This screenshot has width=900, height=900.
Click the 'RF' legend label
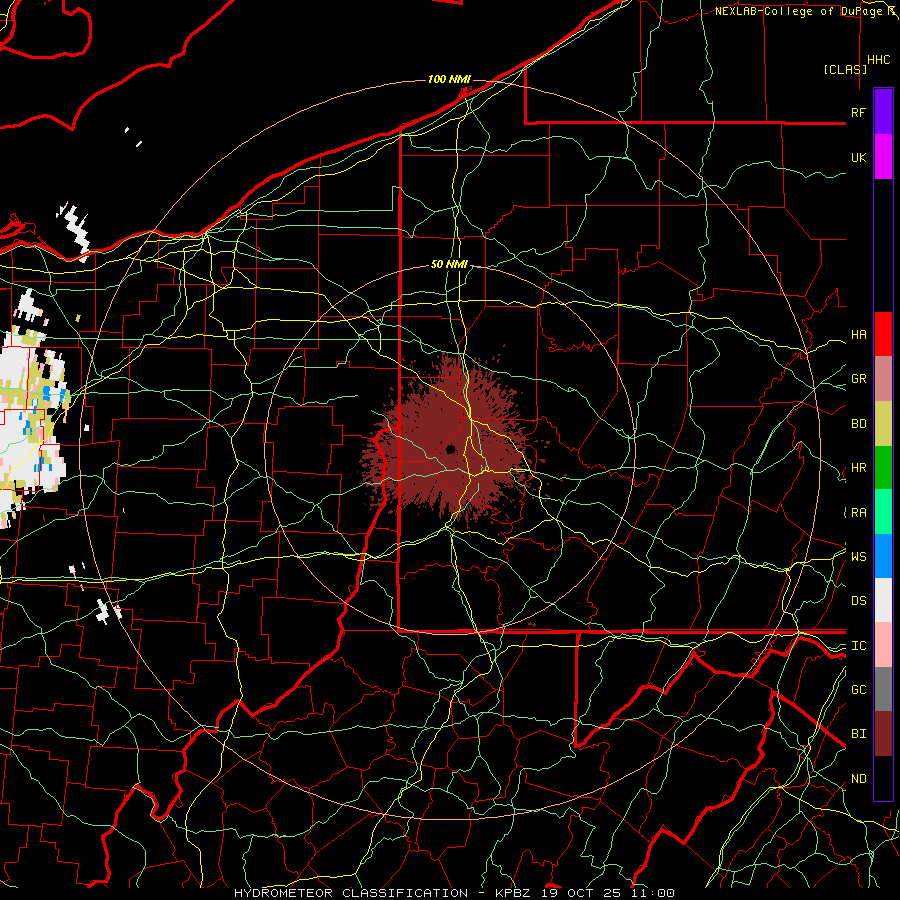point(858,112)
